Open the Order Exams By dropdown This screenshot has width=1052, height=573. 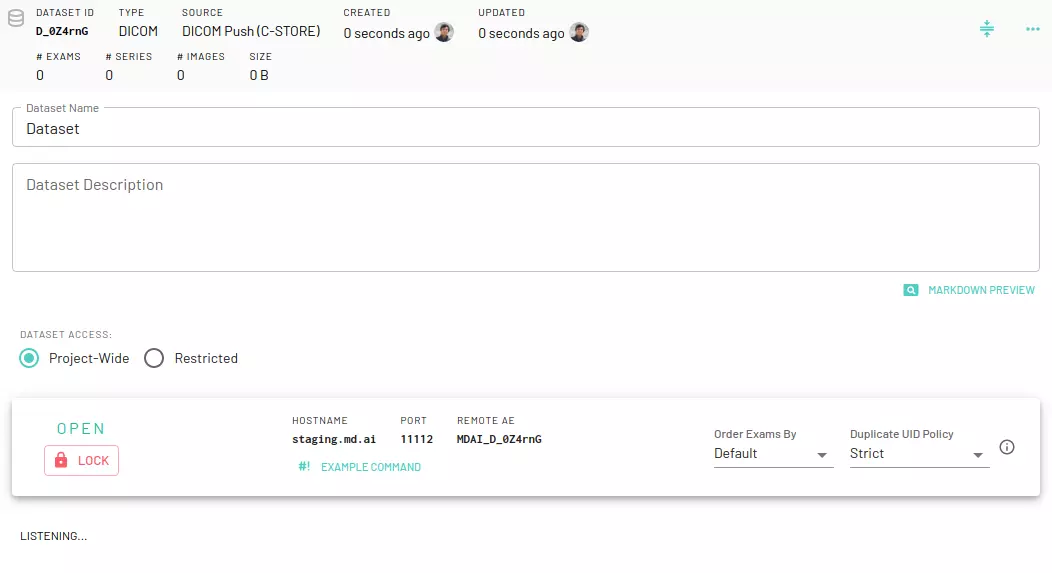click(772, 454)
